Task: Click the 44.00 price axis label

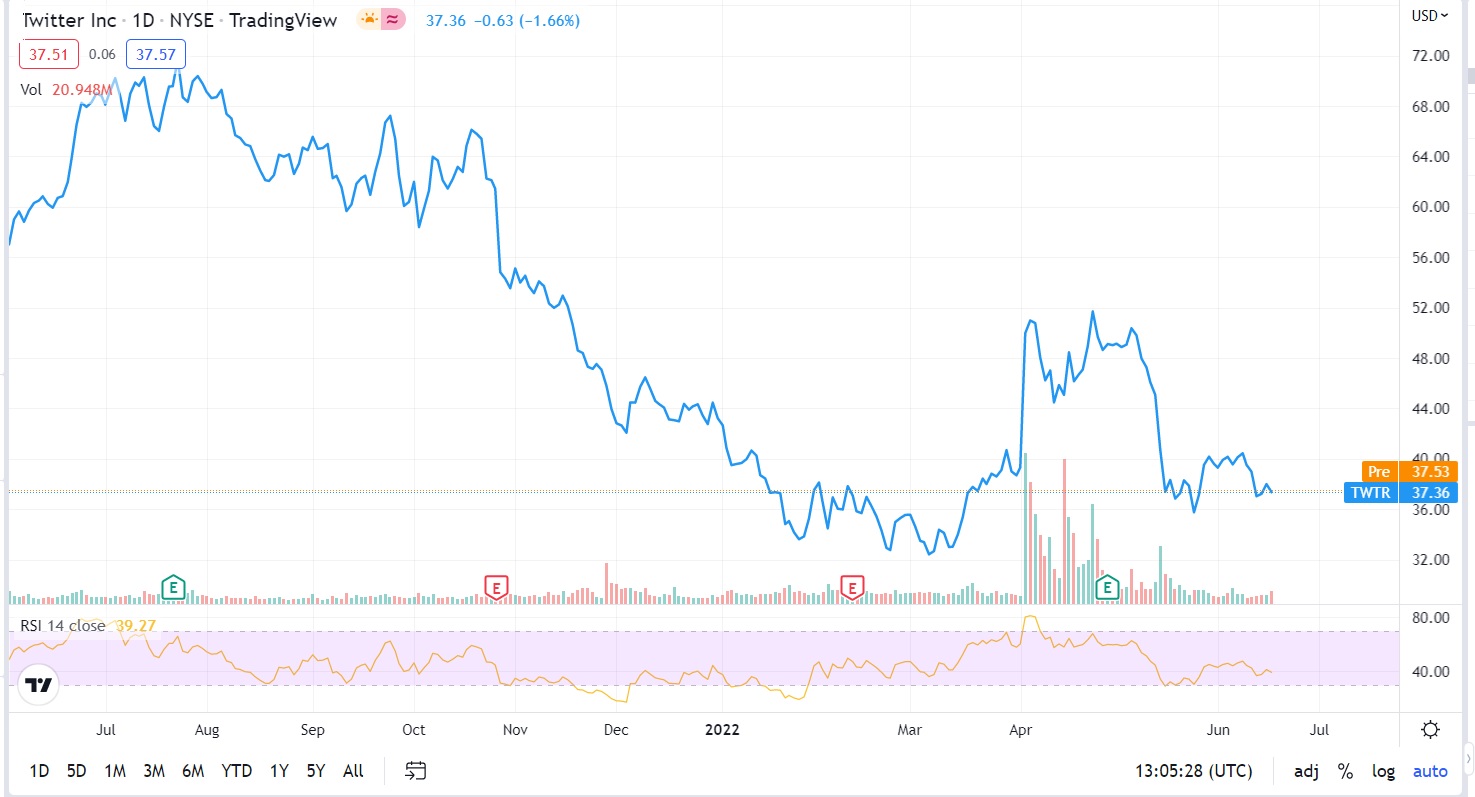Action: click(1430, 409)
